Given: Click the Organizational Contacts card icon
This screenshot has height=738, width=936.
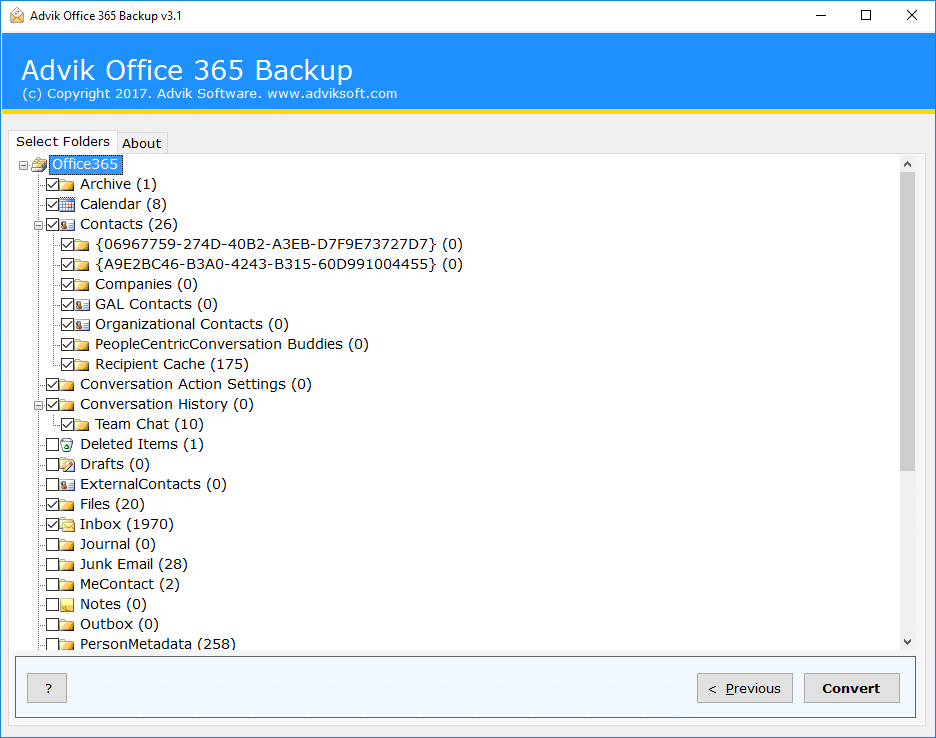Looking at the screenshot, I should click(x=82, y=325).
